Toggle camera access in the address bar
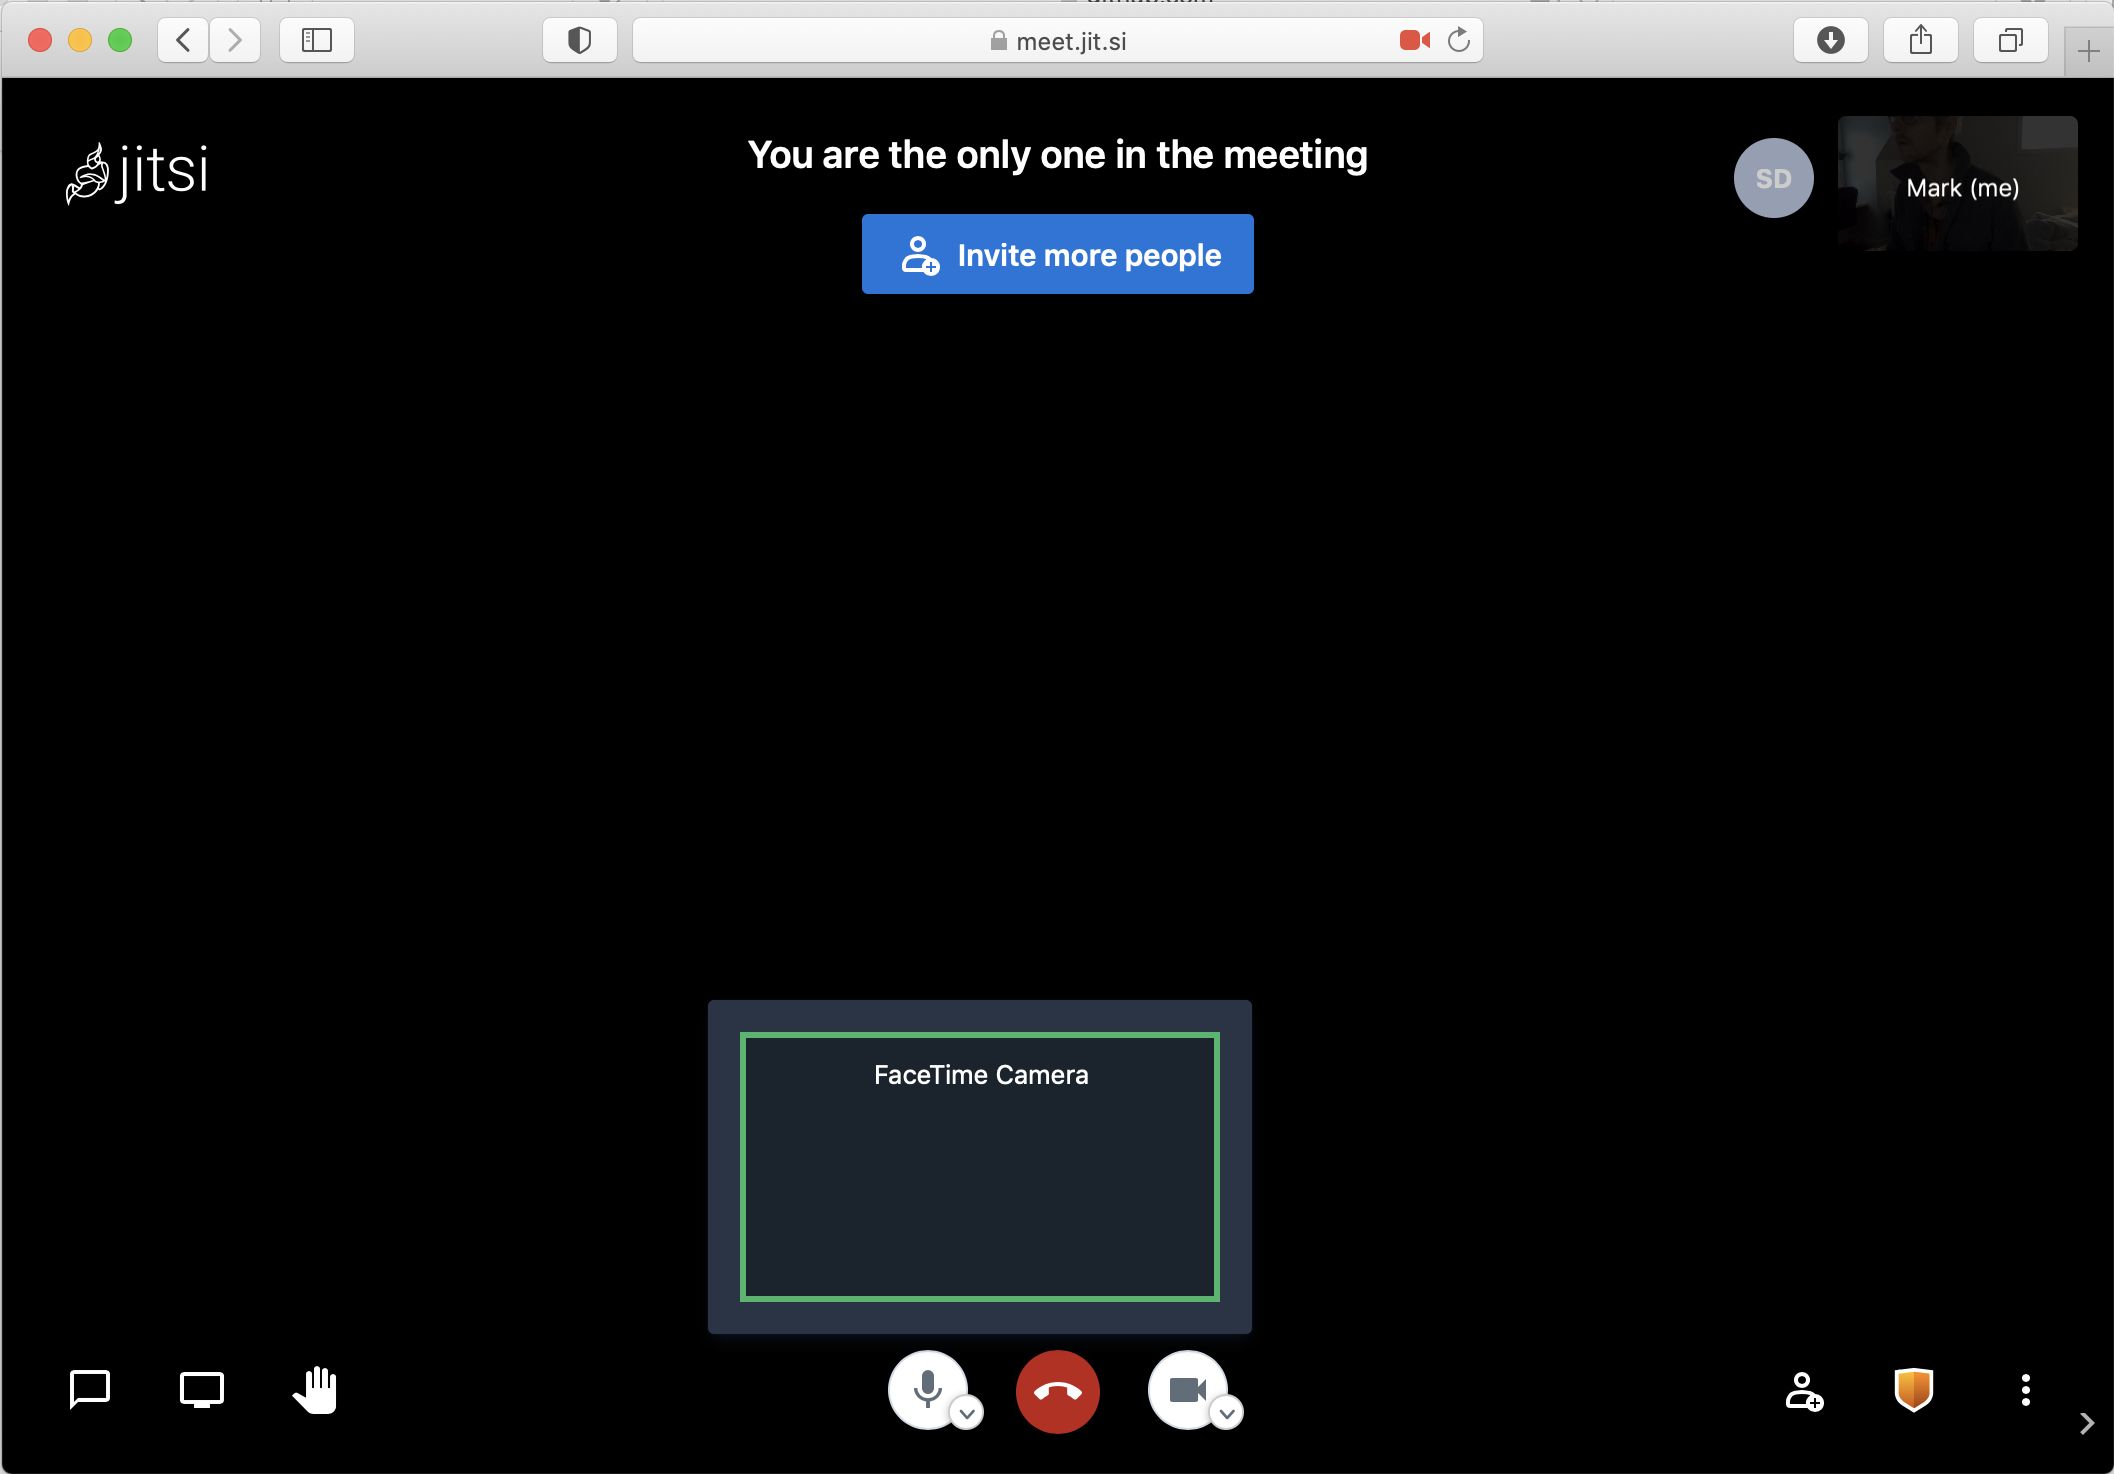Screen dimensions: 2114x1474 coord(1414,40)
